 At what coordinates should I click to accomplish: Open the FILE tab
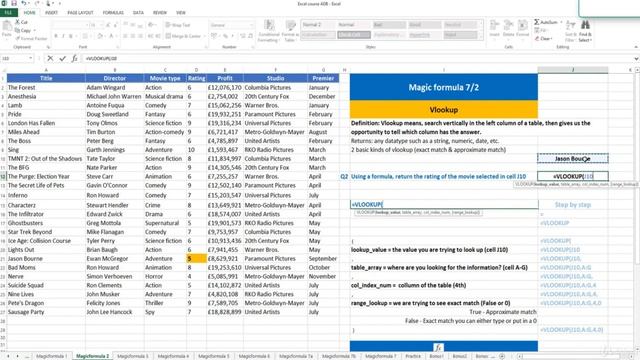pos(8,13)
